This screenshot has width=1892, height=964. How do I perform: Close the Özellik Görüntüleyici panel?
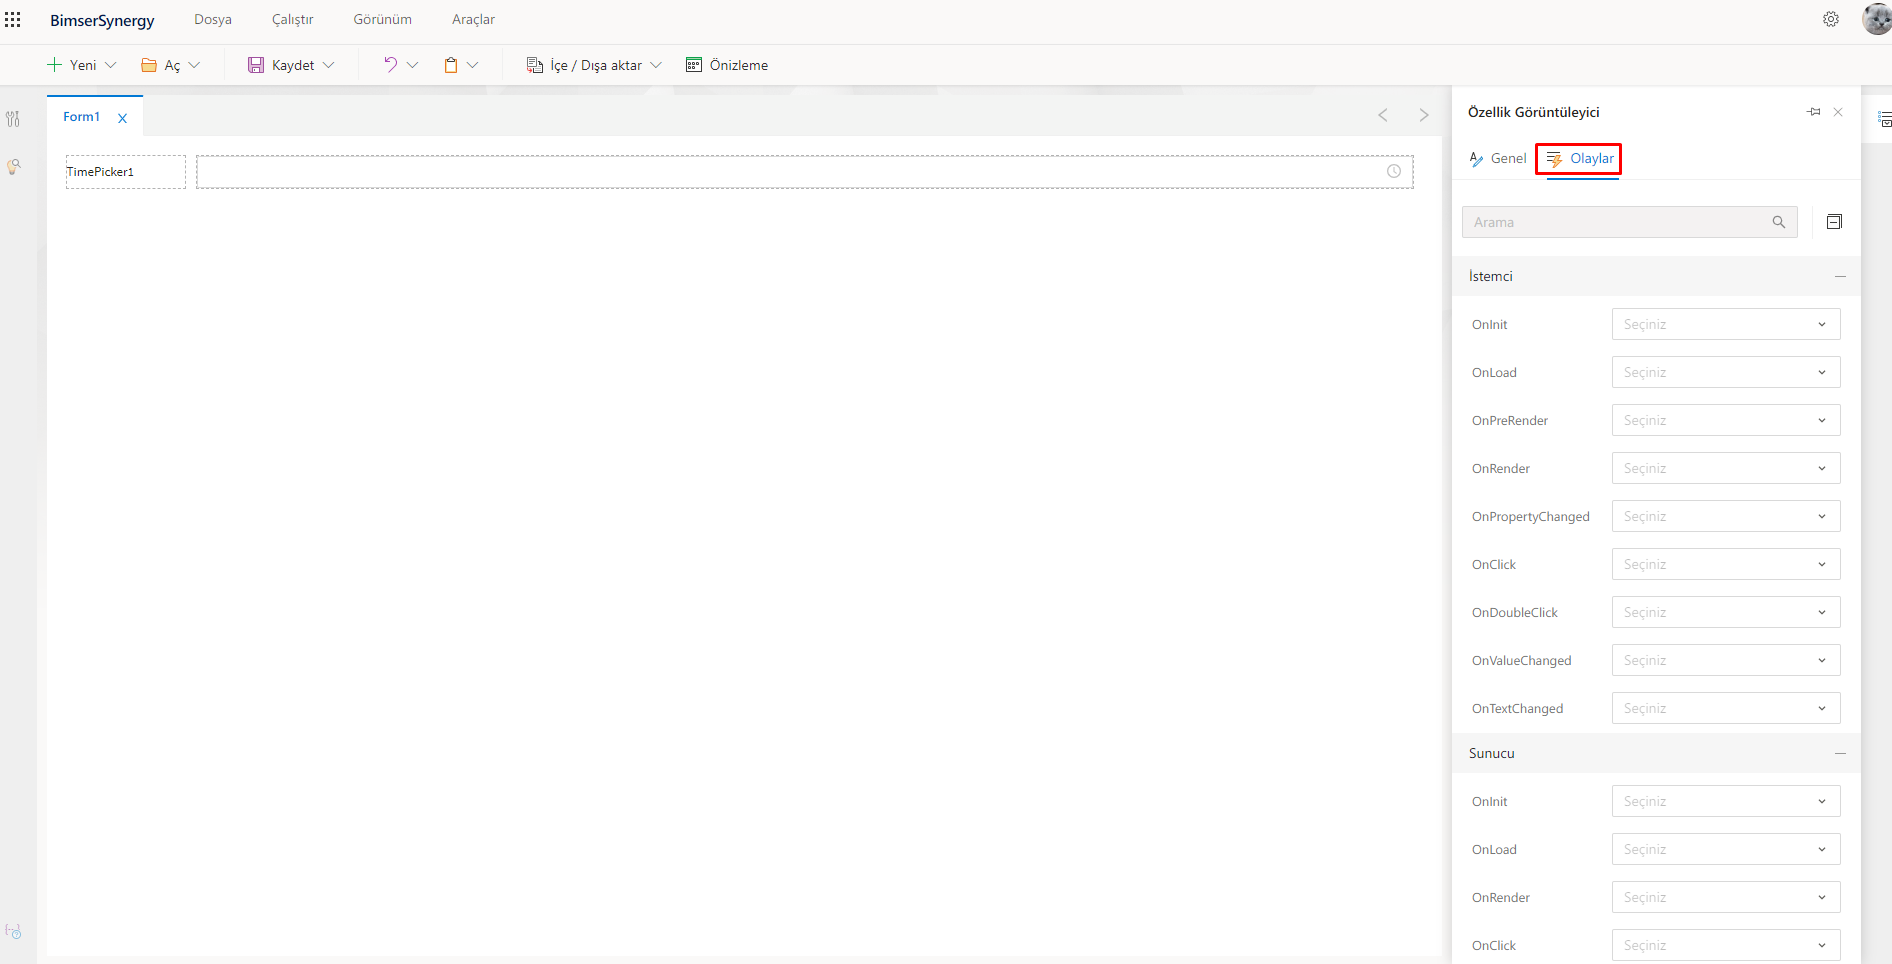tap(1838, 112)
